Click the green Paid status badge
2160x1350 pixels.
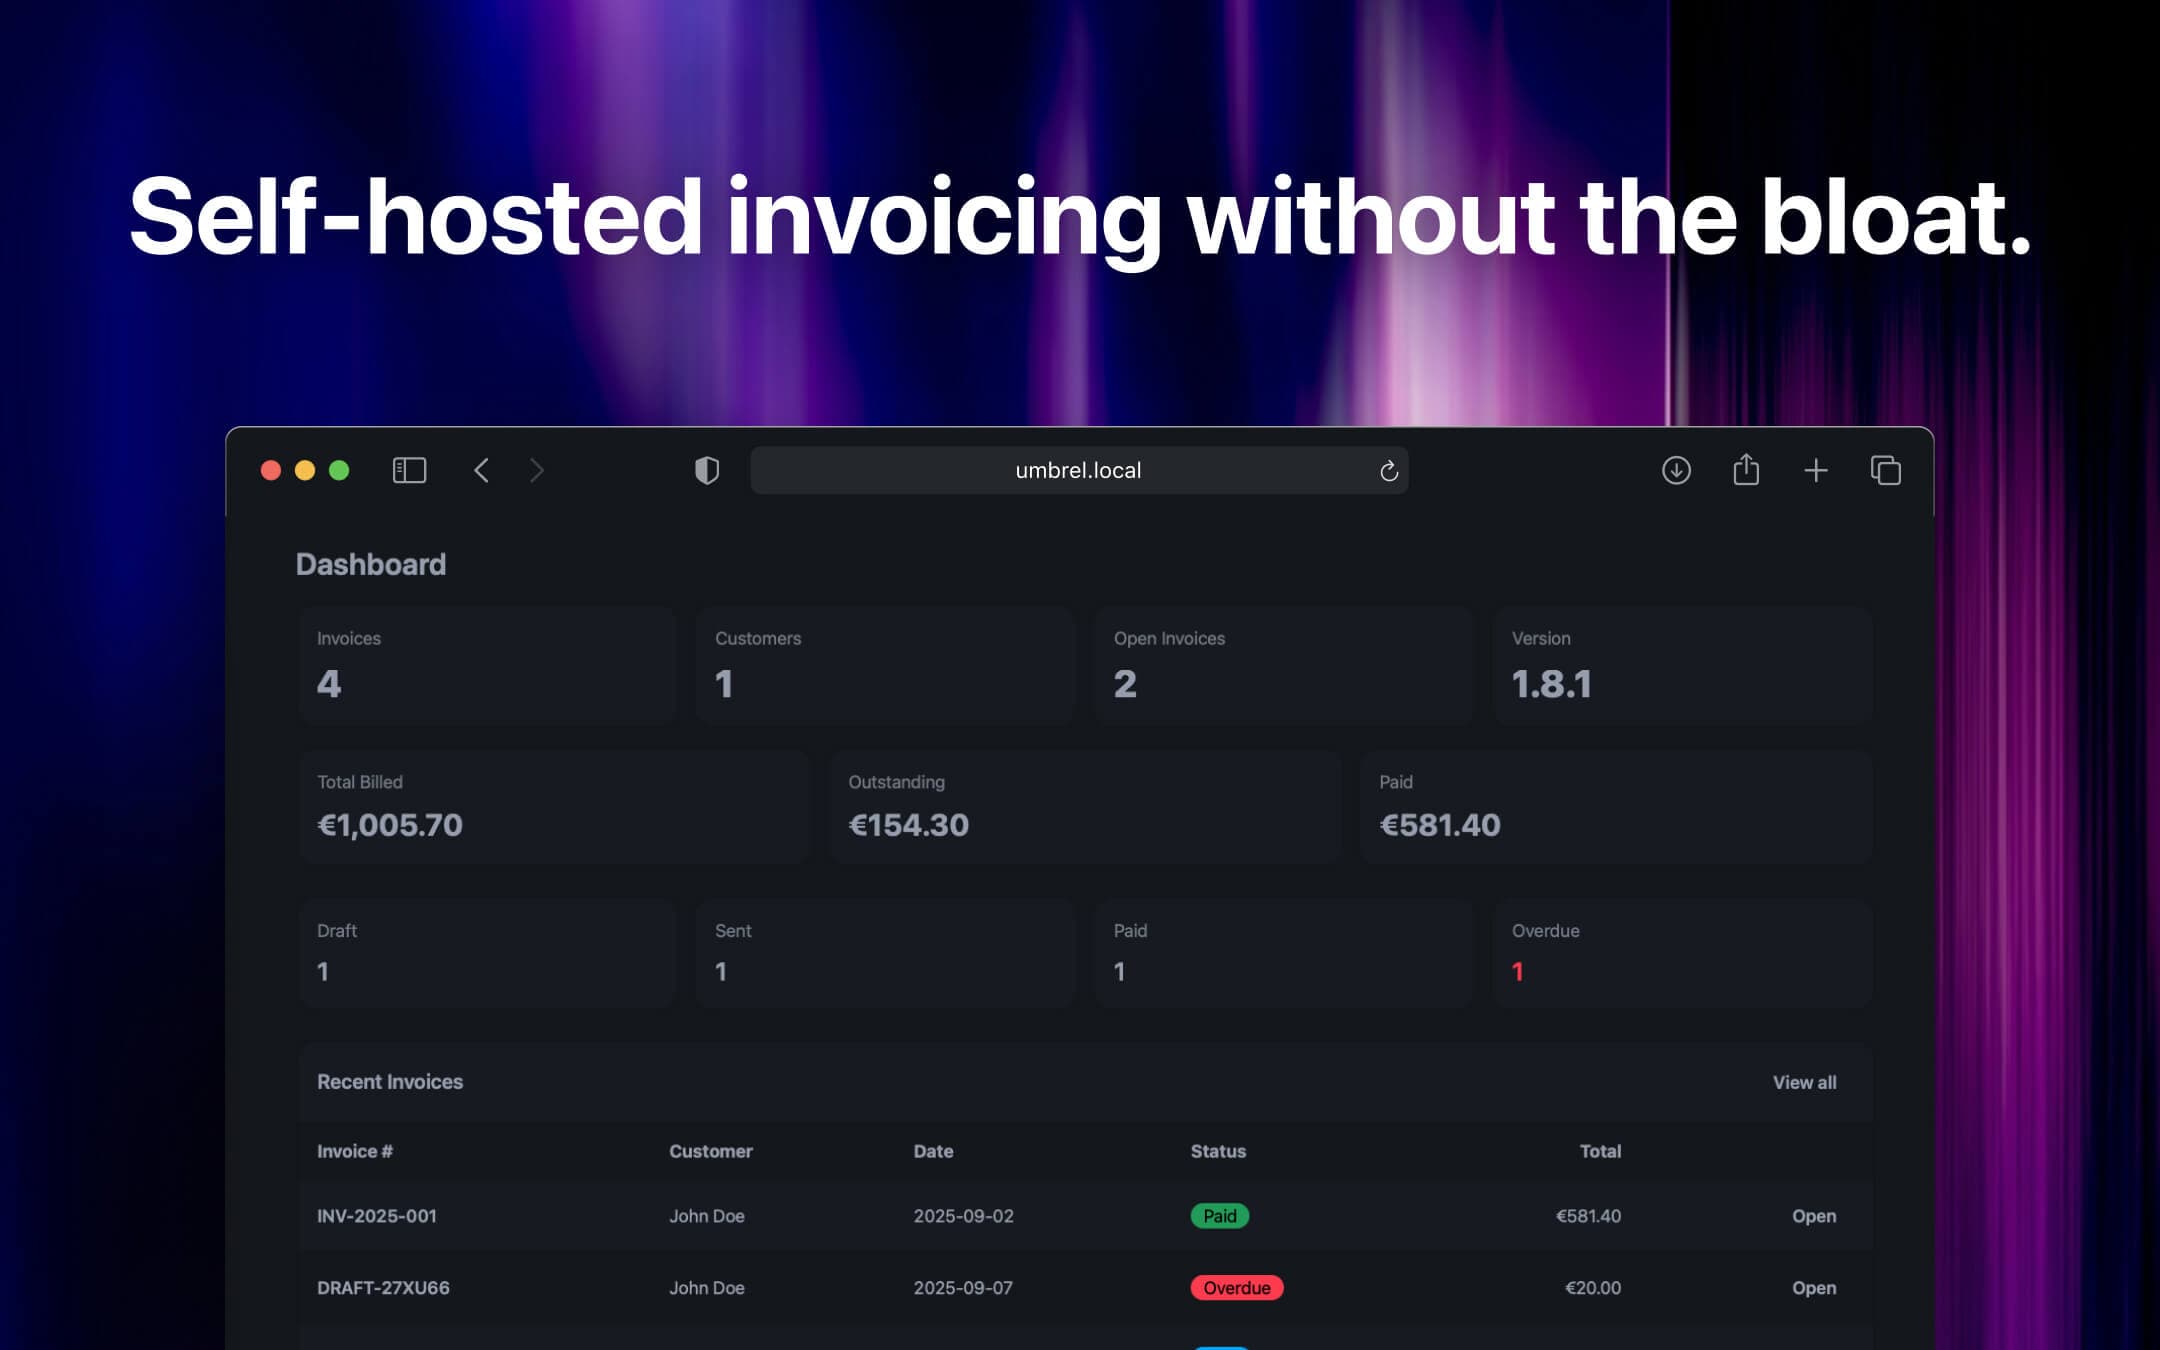(x=1219, y=1216)
